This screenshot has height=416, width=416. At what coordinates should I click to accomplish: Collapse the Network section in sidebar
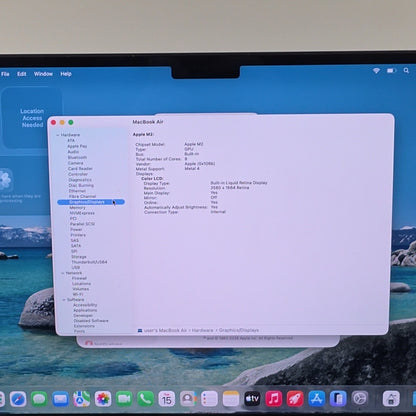click(63, 273)
